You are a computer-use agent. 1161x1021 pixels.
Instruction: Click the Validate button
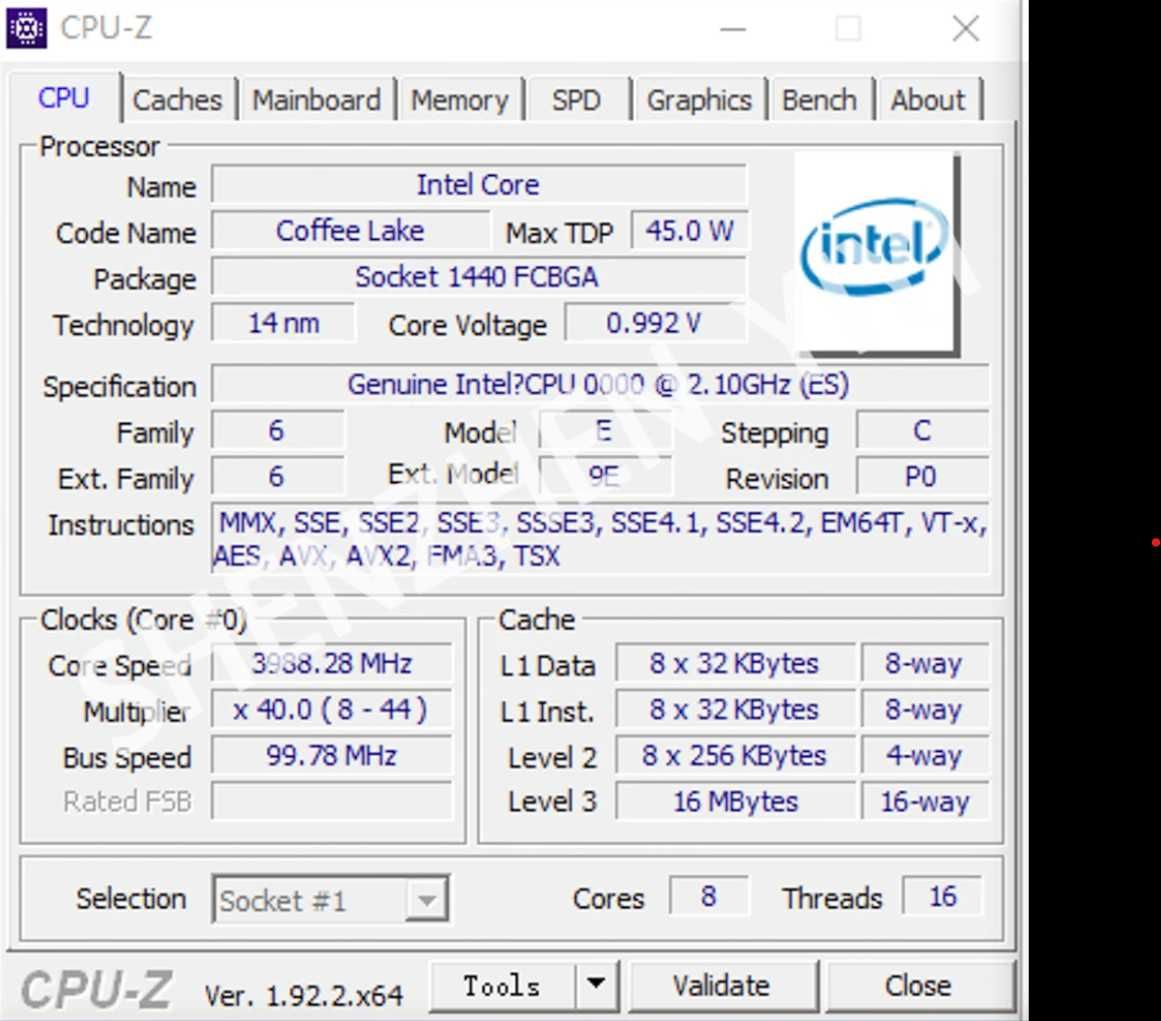click(x=722, y=985)
